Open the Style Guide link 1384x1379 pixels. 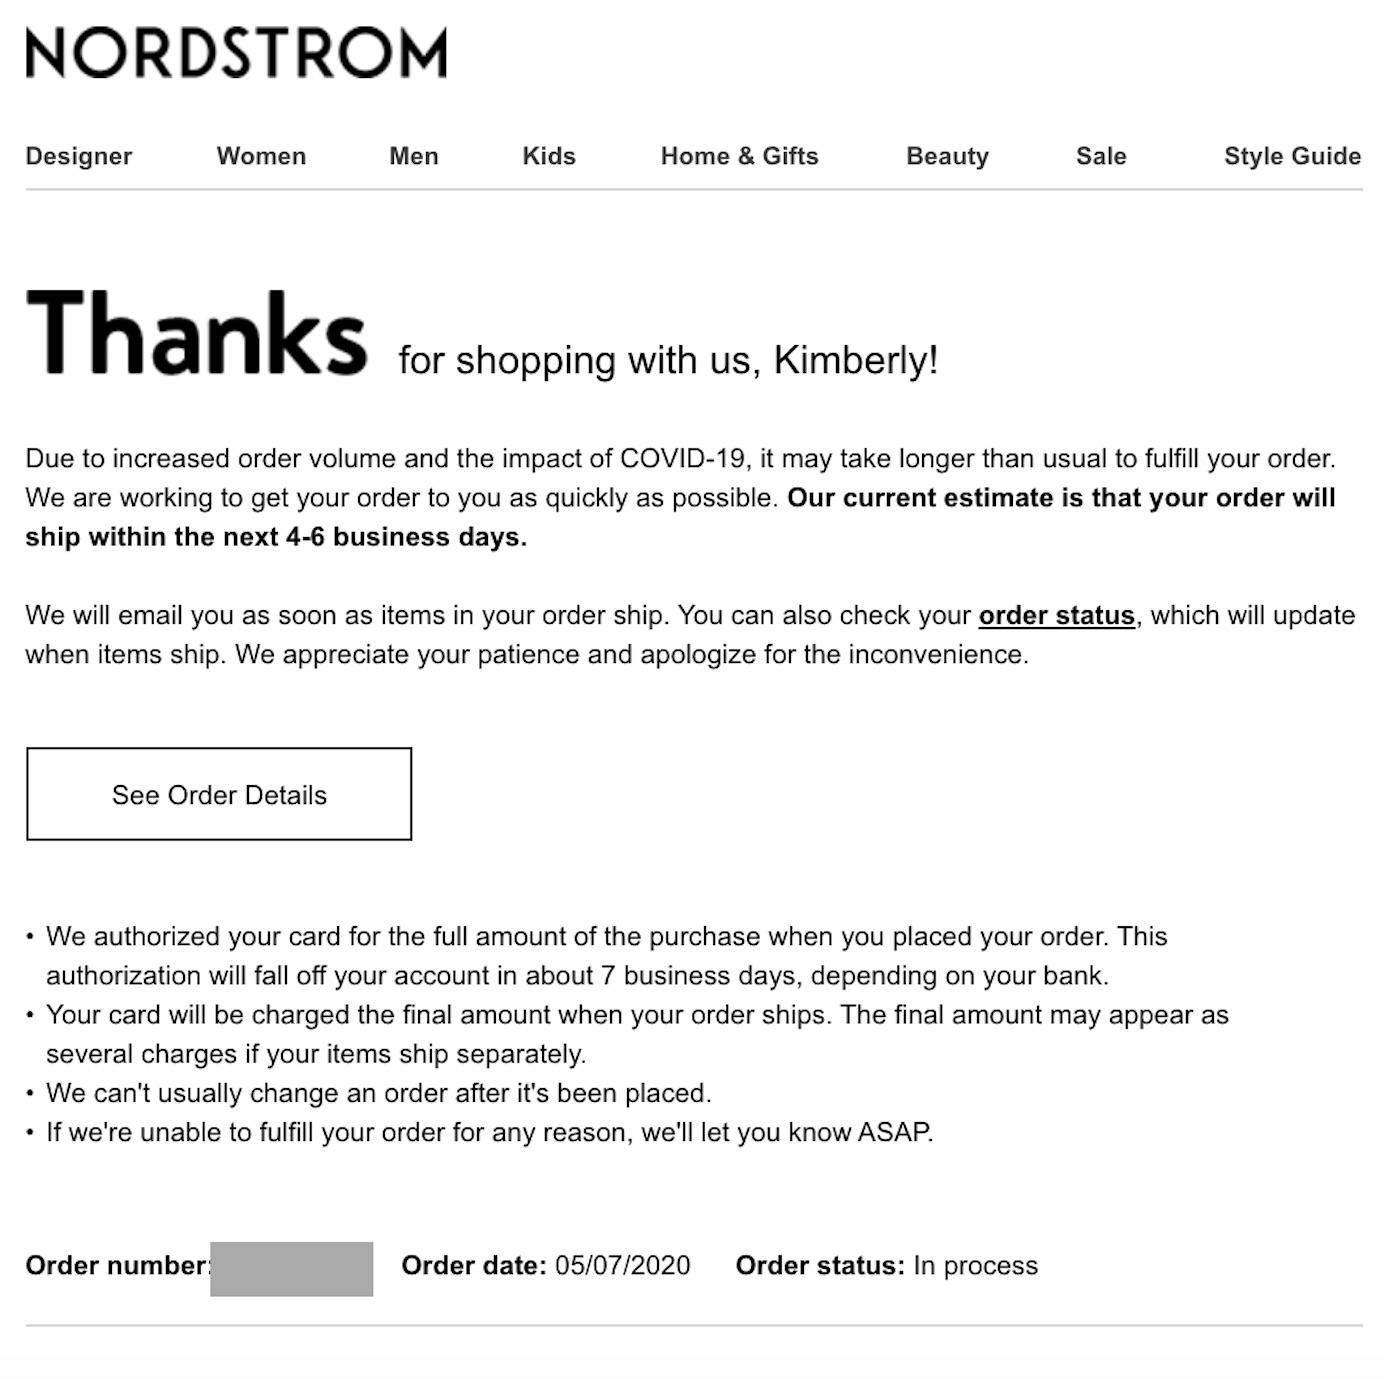[x=1292, y=156]
